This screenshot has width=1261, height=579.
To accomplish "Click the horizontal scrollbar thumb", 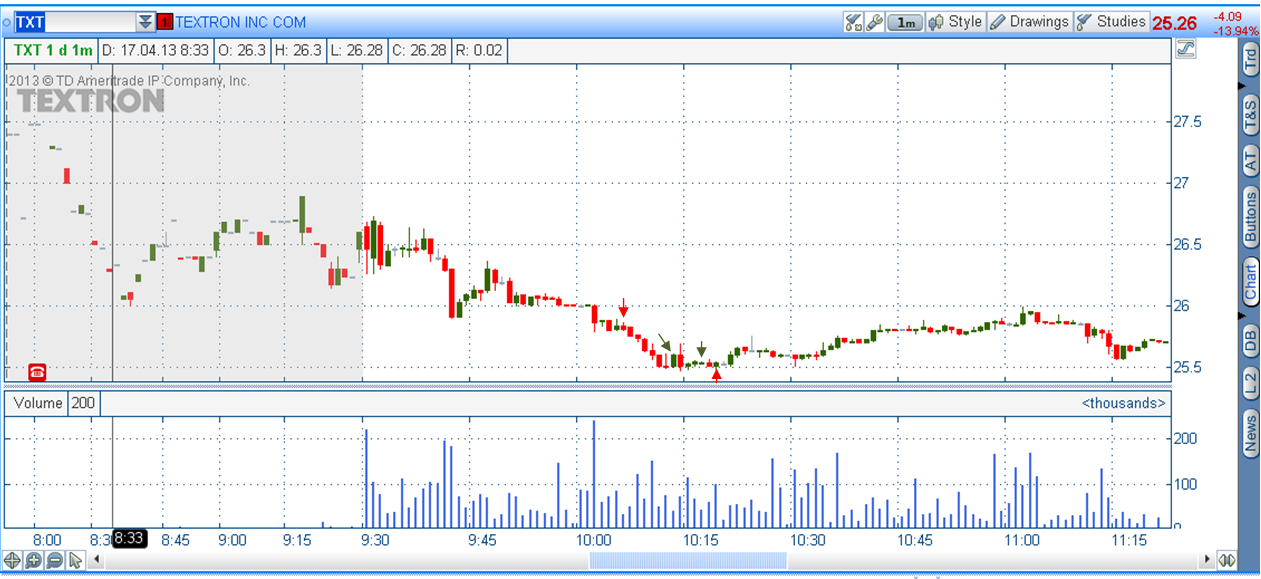I will tap(689, 560).
